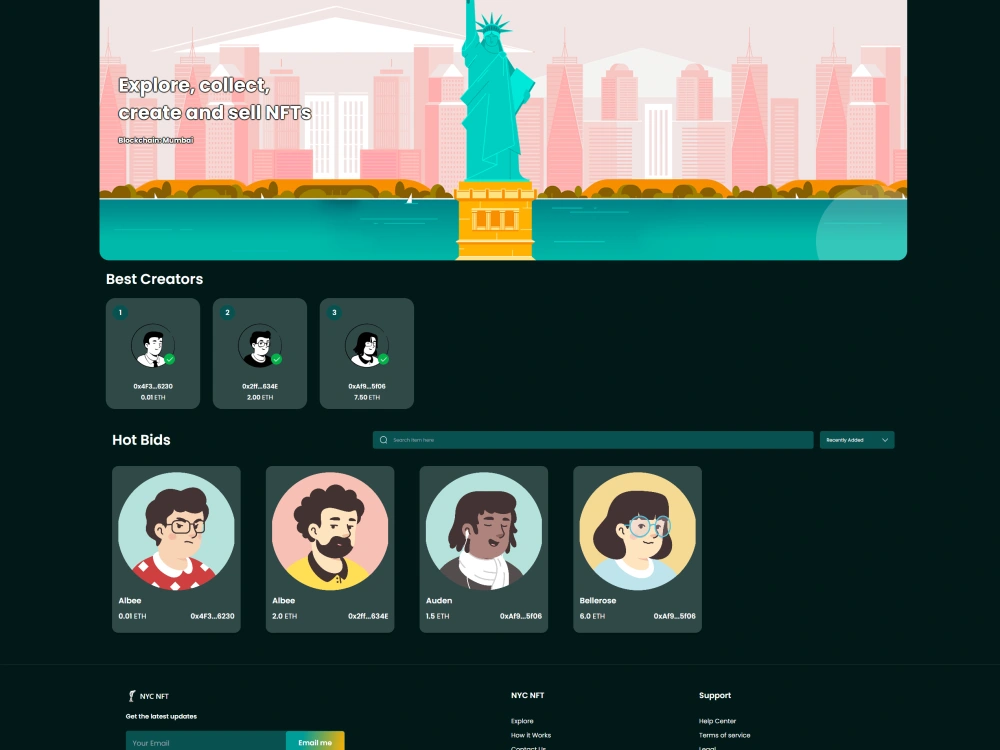Click the Your Email input field
This screenshot has height=750, width=1000.
coord(206,742)
